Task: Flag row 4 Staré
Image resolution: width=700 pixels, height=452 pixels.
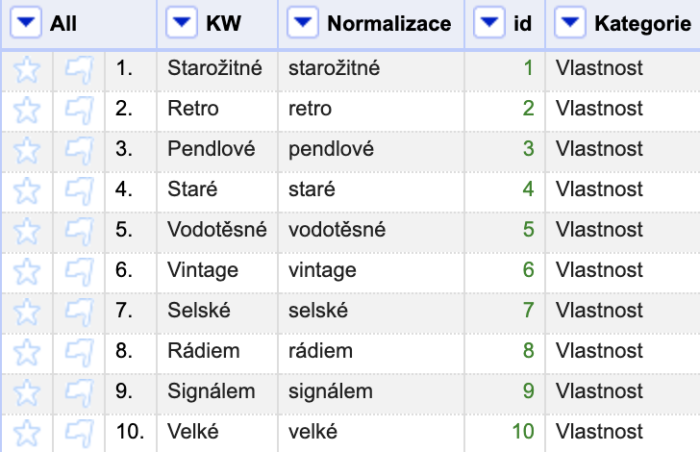Action: [79, 191]
